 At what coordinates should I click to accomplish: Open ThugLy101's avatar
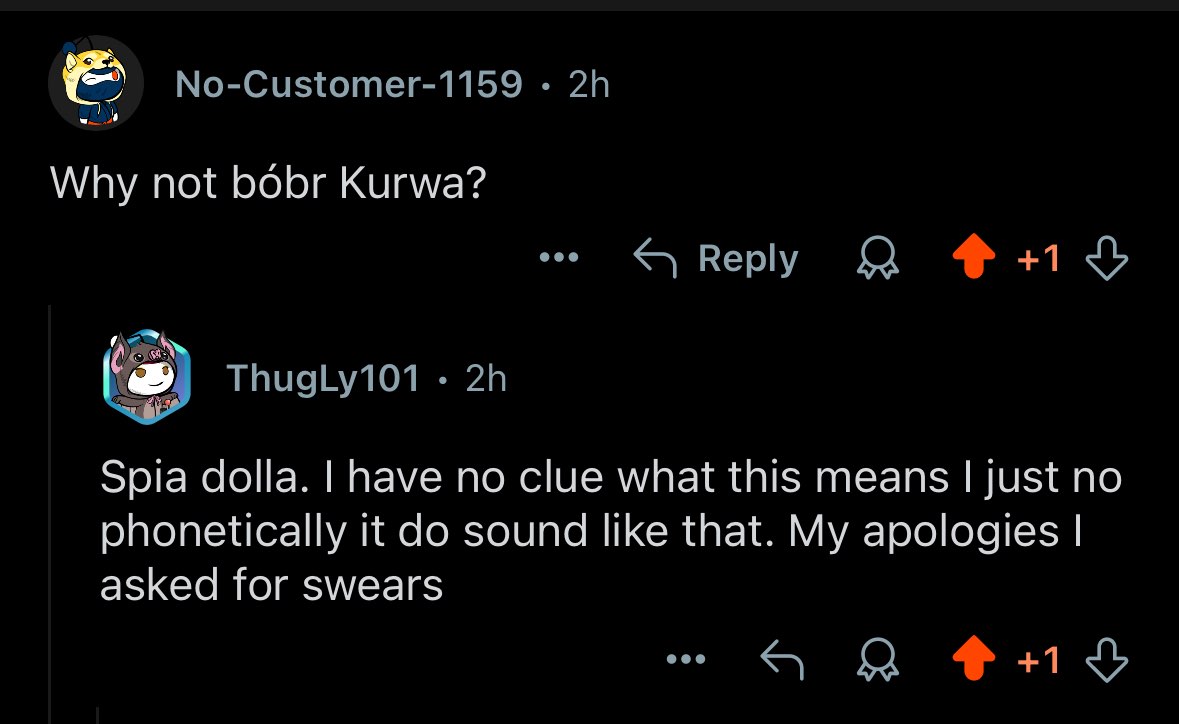click(x=146, y=377)
